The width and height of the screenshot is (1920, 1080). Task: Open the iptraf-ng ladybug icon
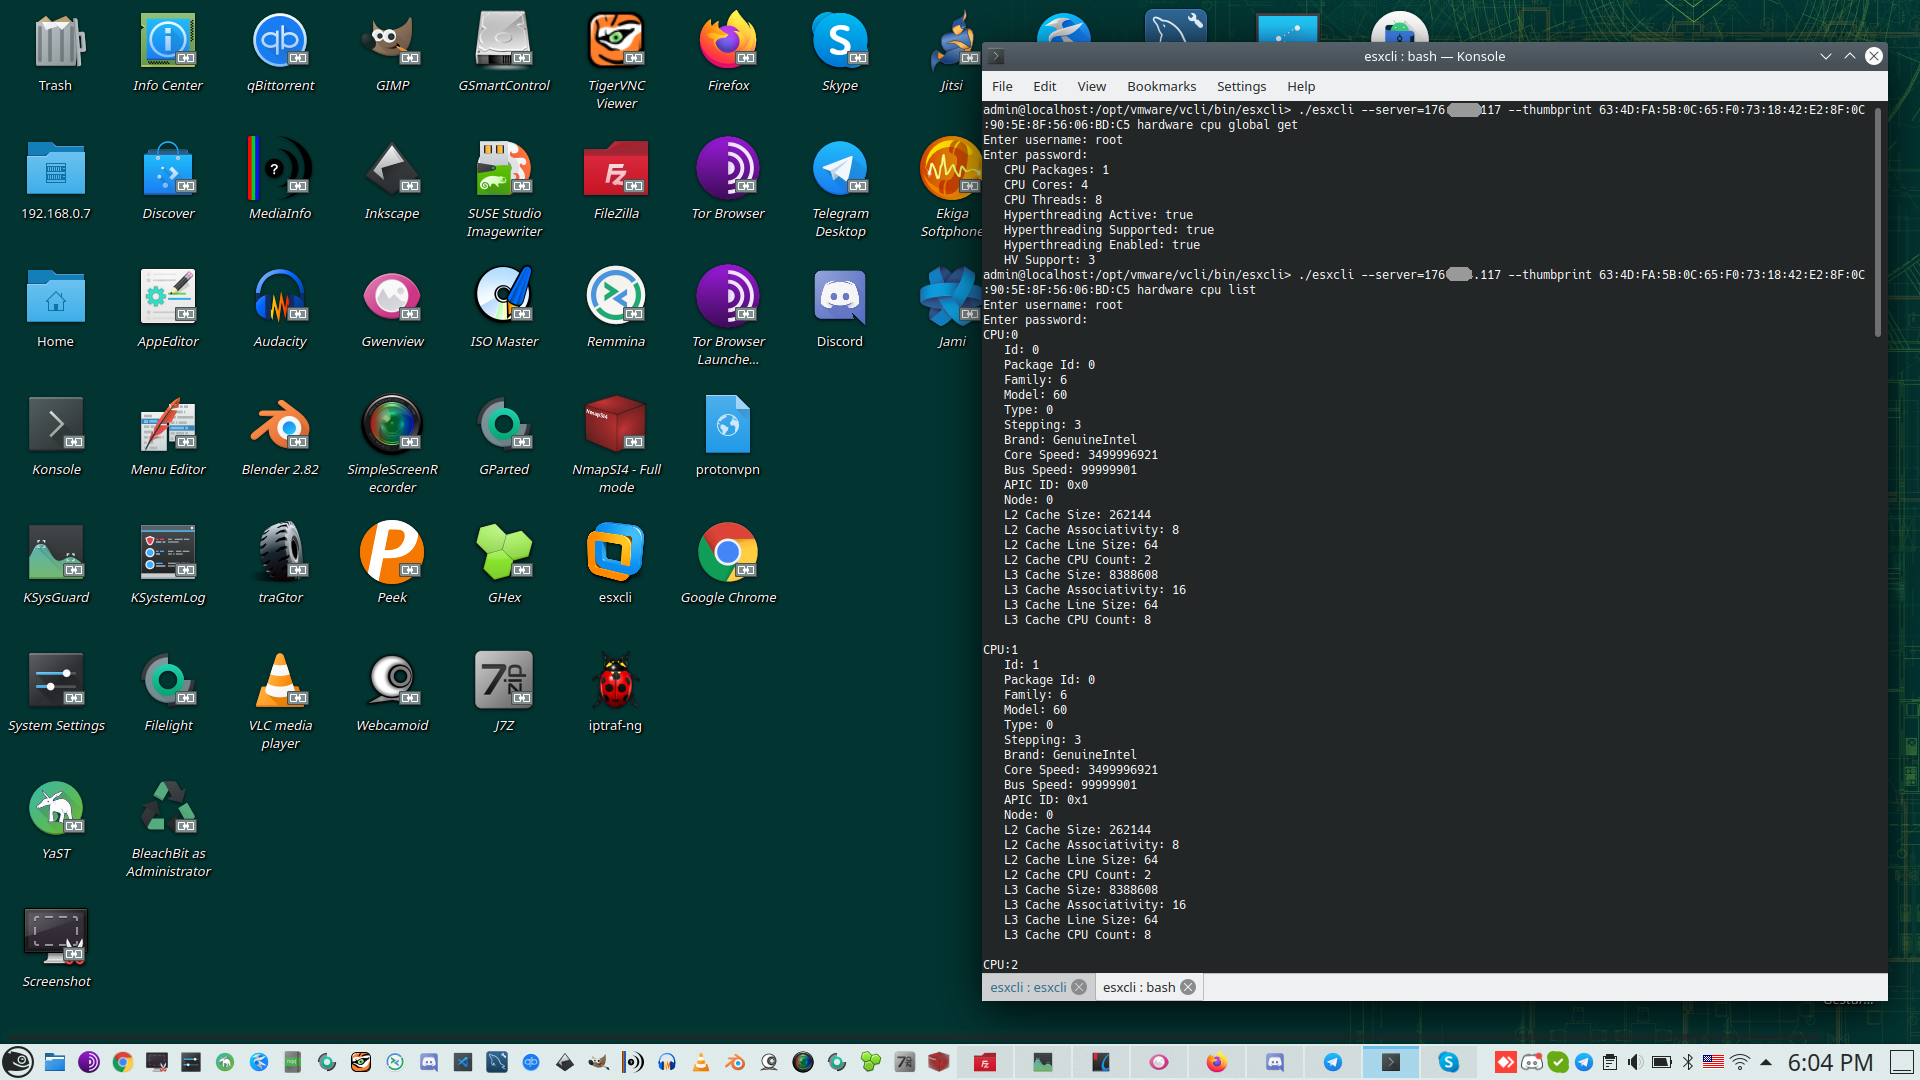[x=615, y=682]
